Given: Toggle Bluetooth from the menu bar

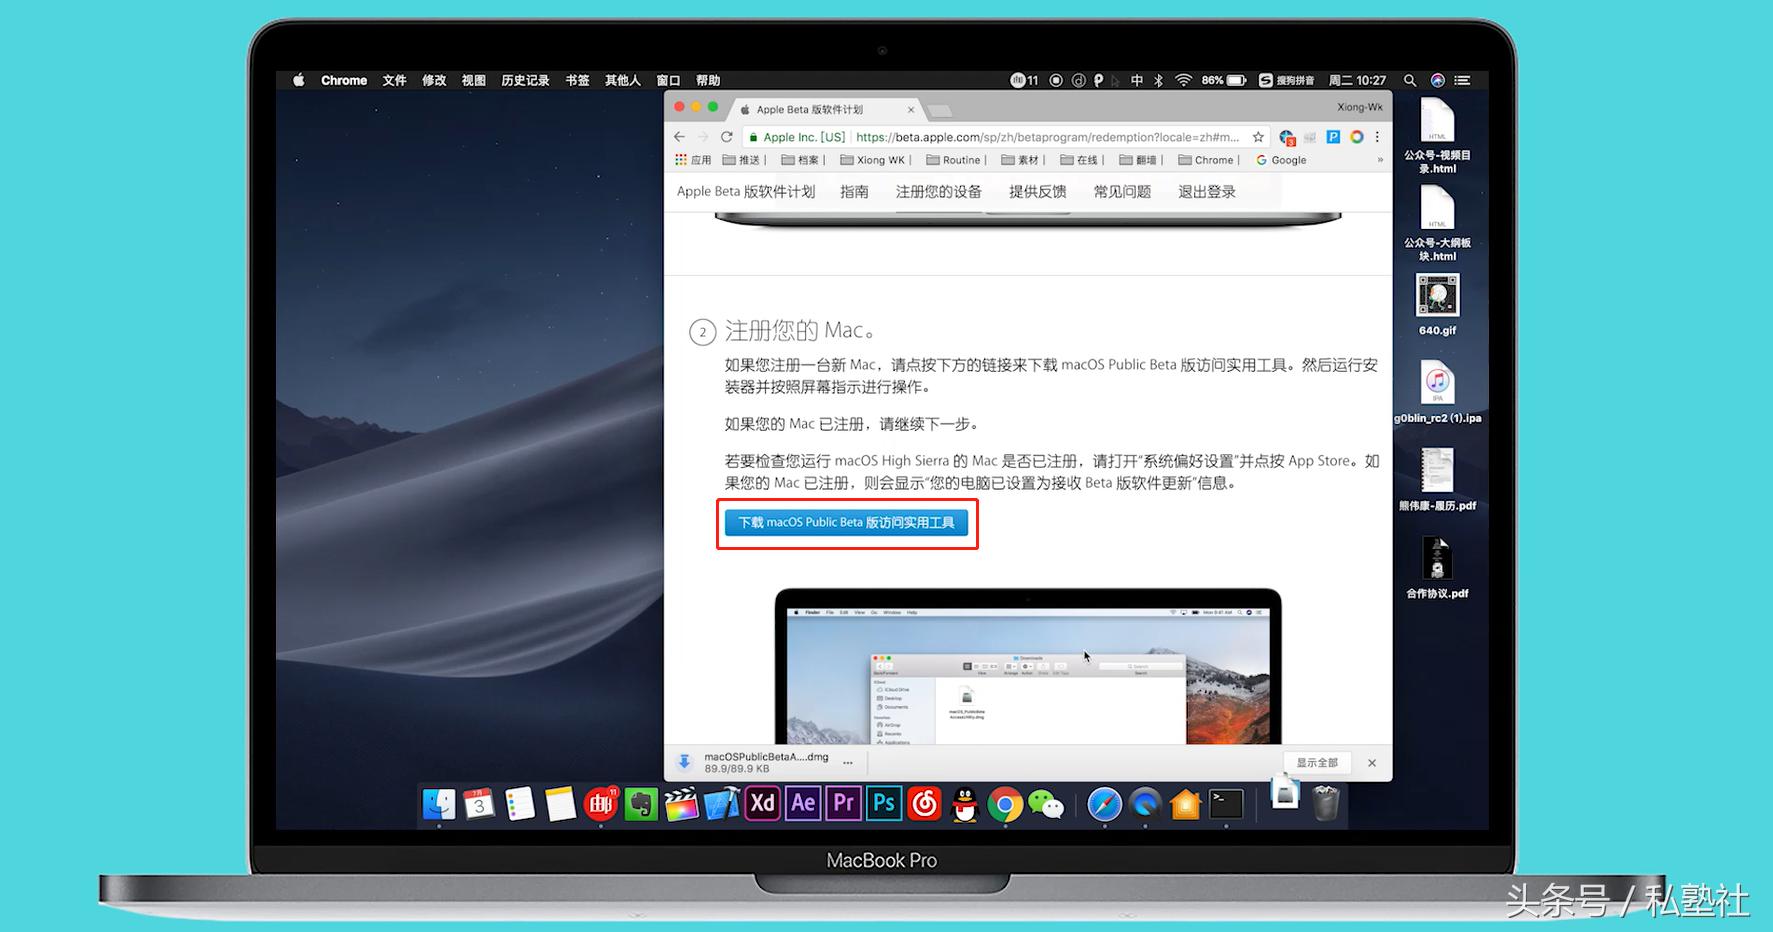Looking at the screenshot, I should point(1157,80).
